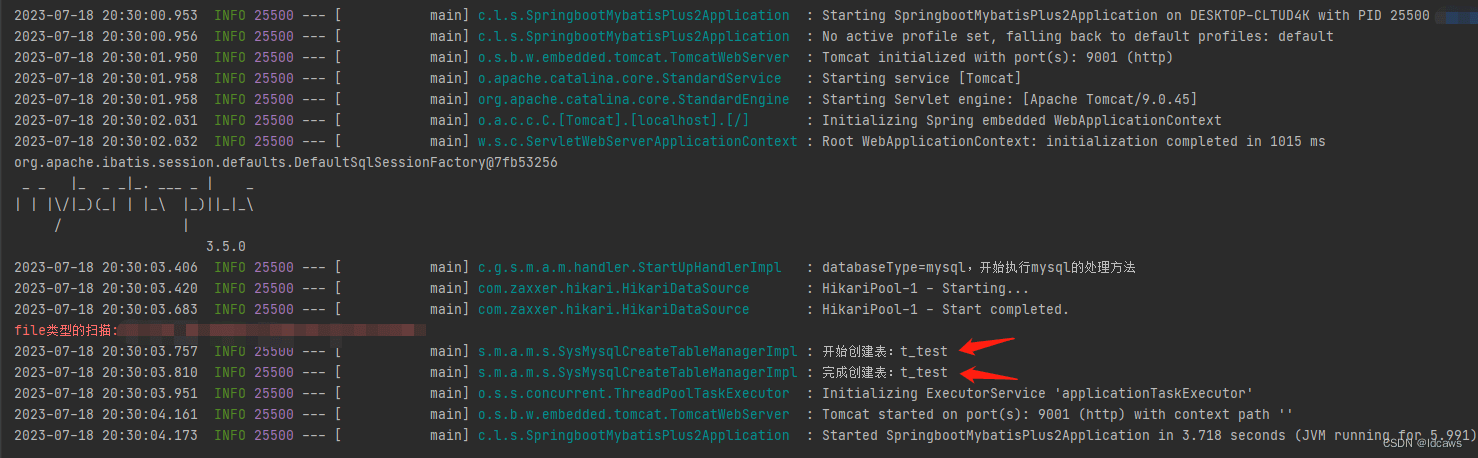Click the org.apache.catalina.core.StandardEngine logger name
The width and height of the screenshot is (1478, 458).
pos(633,99)
